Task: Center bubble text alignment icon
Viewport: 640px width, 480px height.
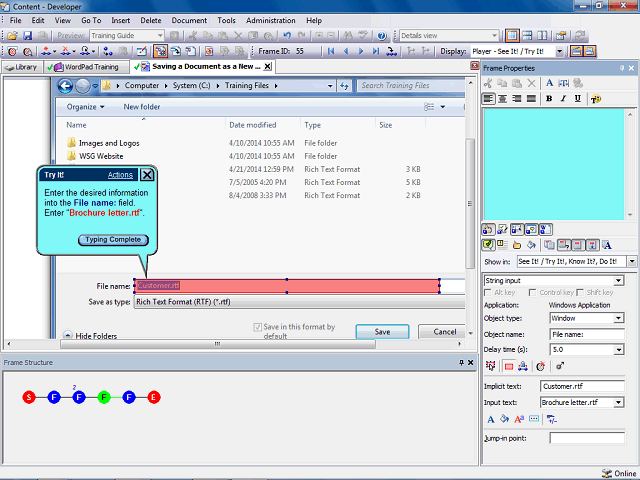Action: click(502, 99)
